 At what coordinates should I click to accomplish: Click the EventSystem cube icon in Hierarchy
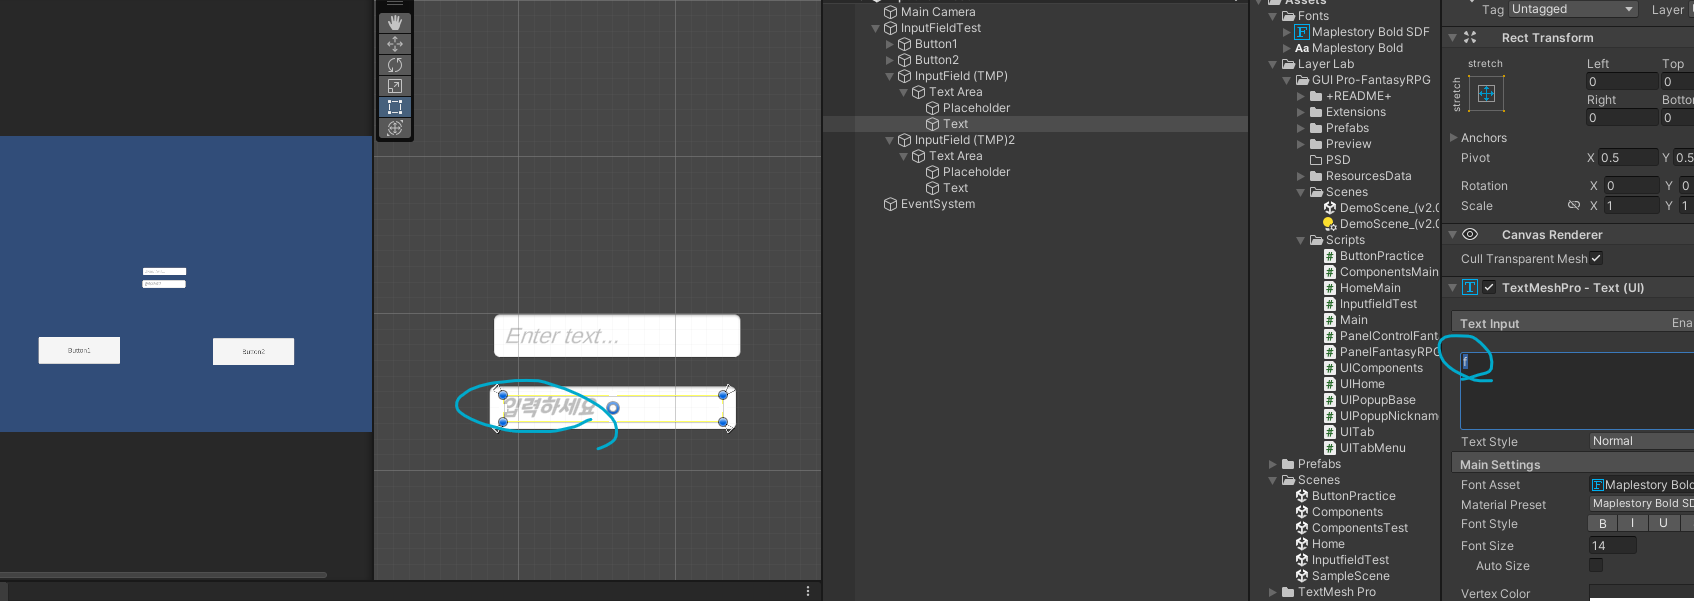[890, 204]
